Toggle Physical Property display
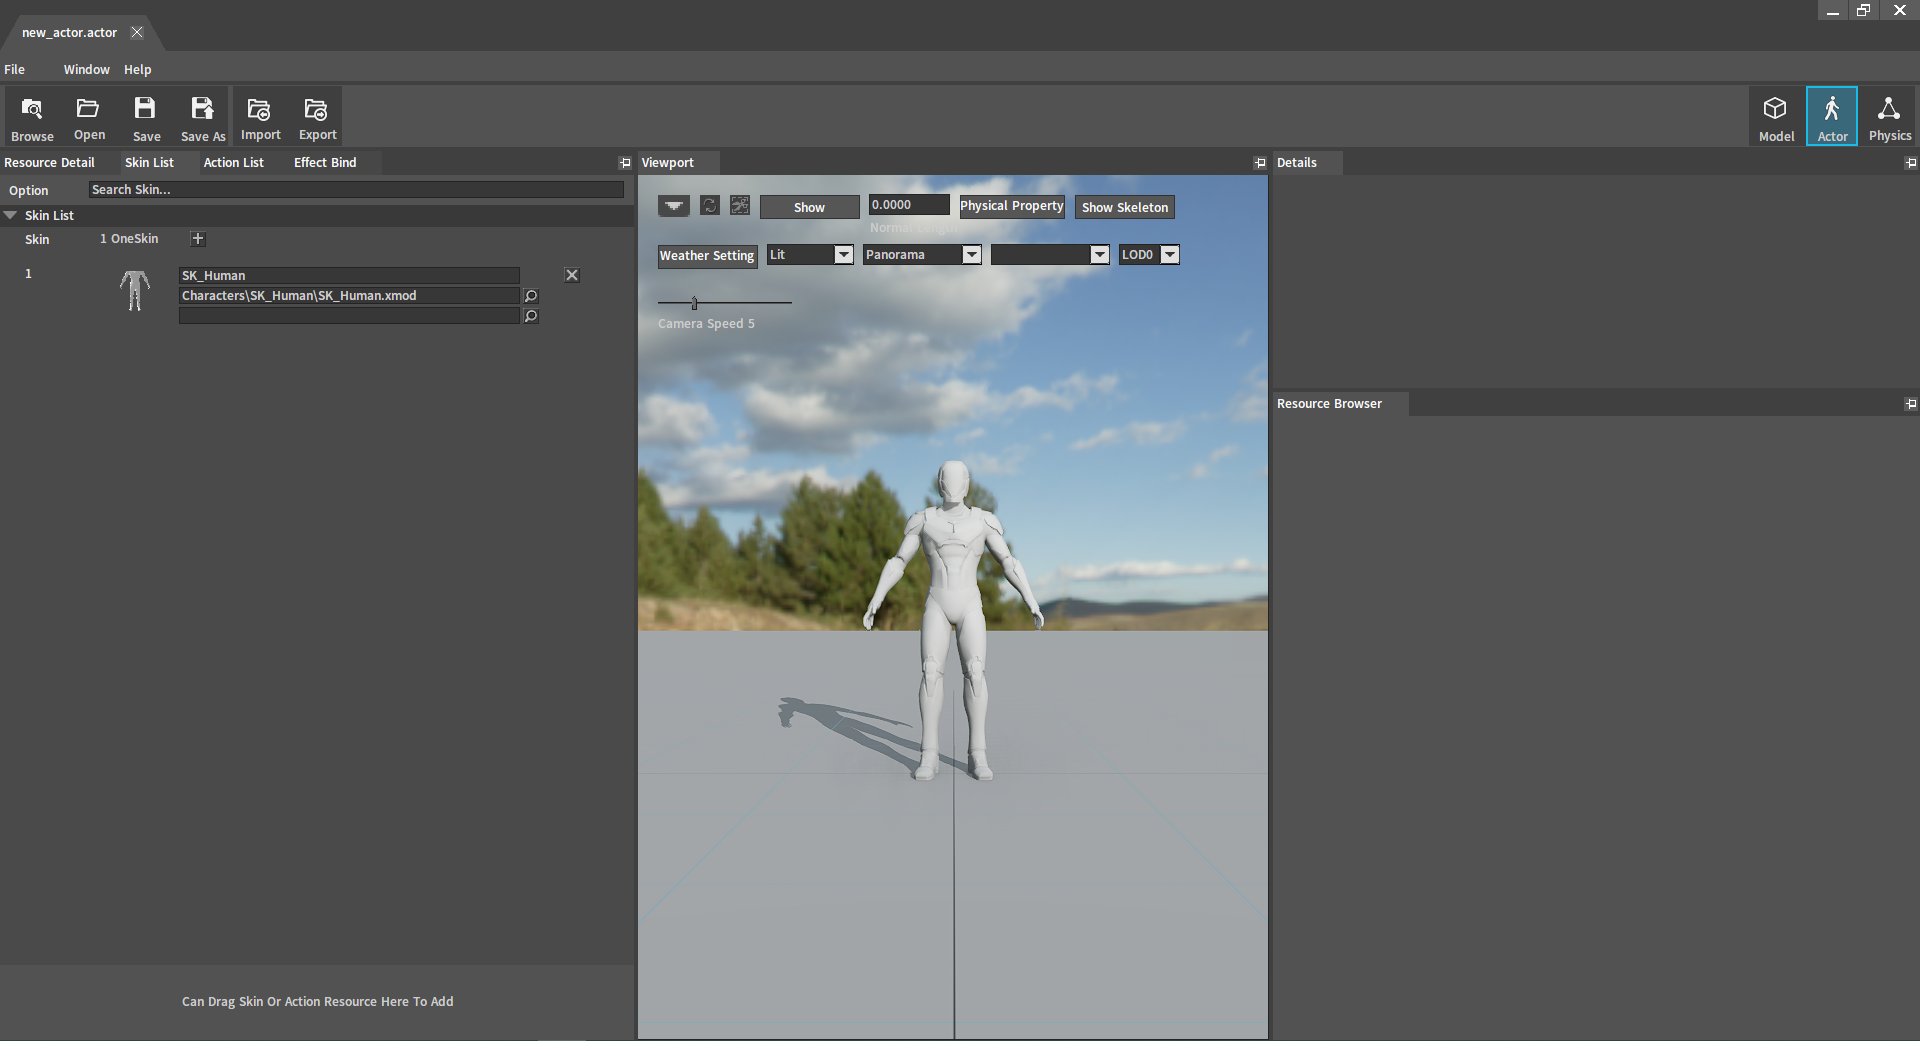Image resolution: width=1920 pixels, height=1041 pixels. click(1011, 206)
